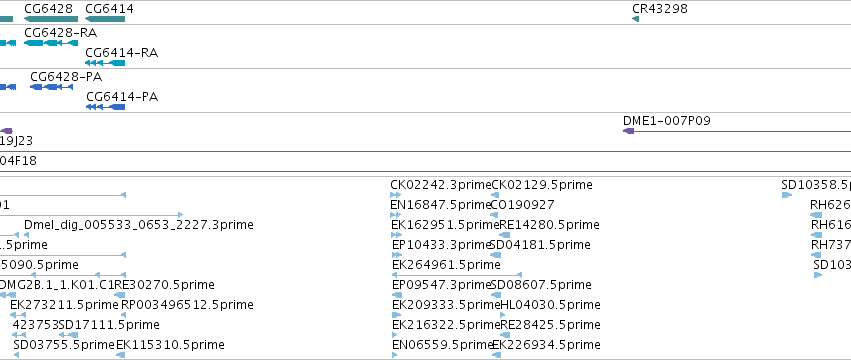This screenshot has height=360, width=851.
Task: Select EST EN16847.5prime
Action: [441, 205]
